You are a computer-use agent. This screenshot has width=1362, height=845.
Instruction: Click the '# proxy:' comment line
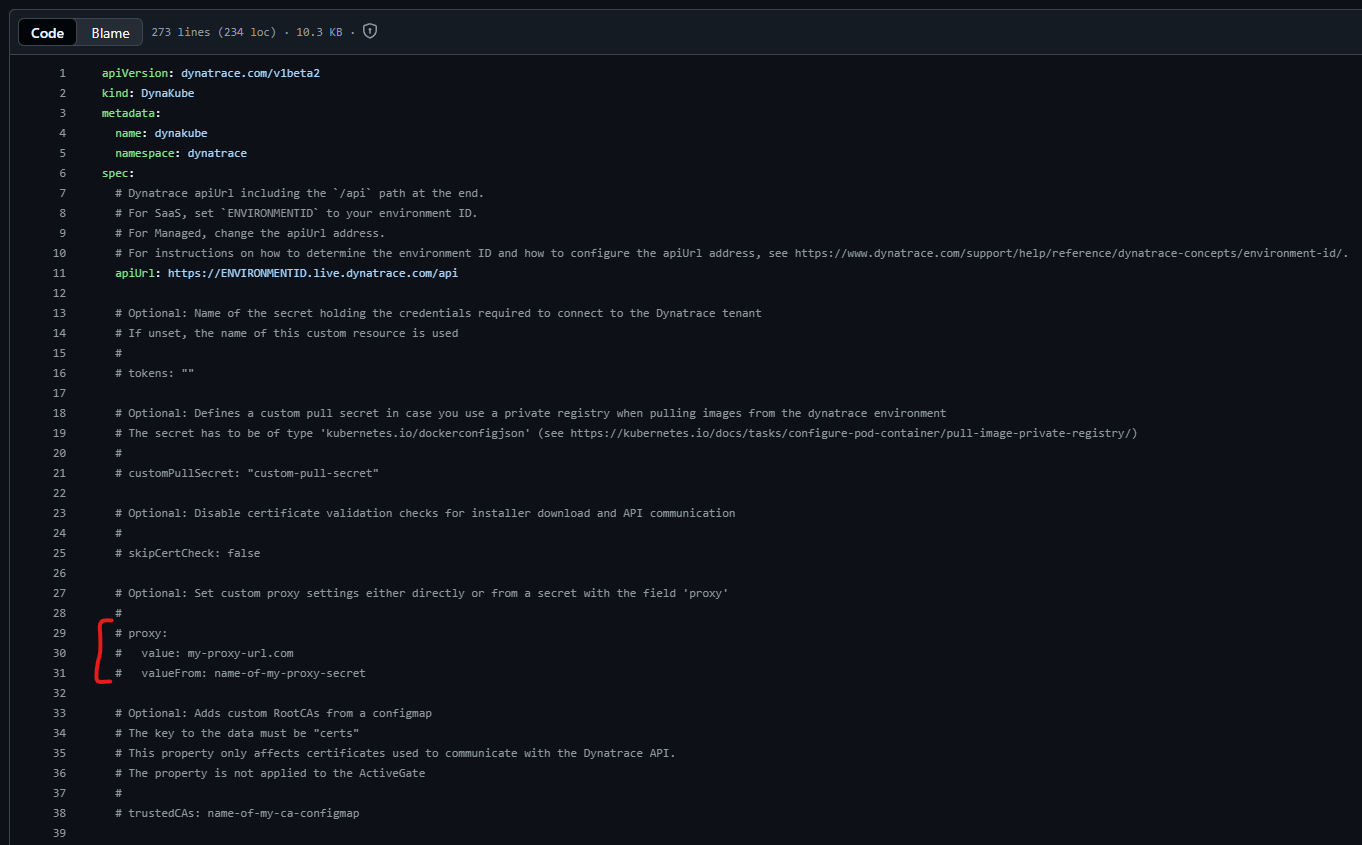[x=141, y=633]
